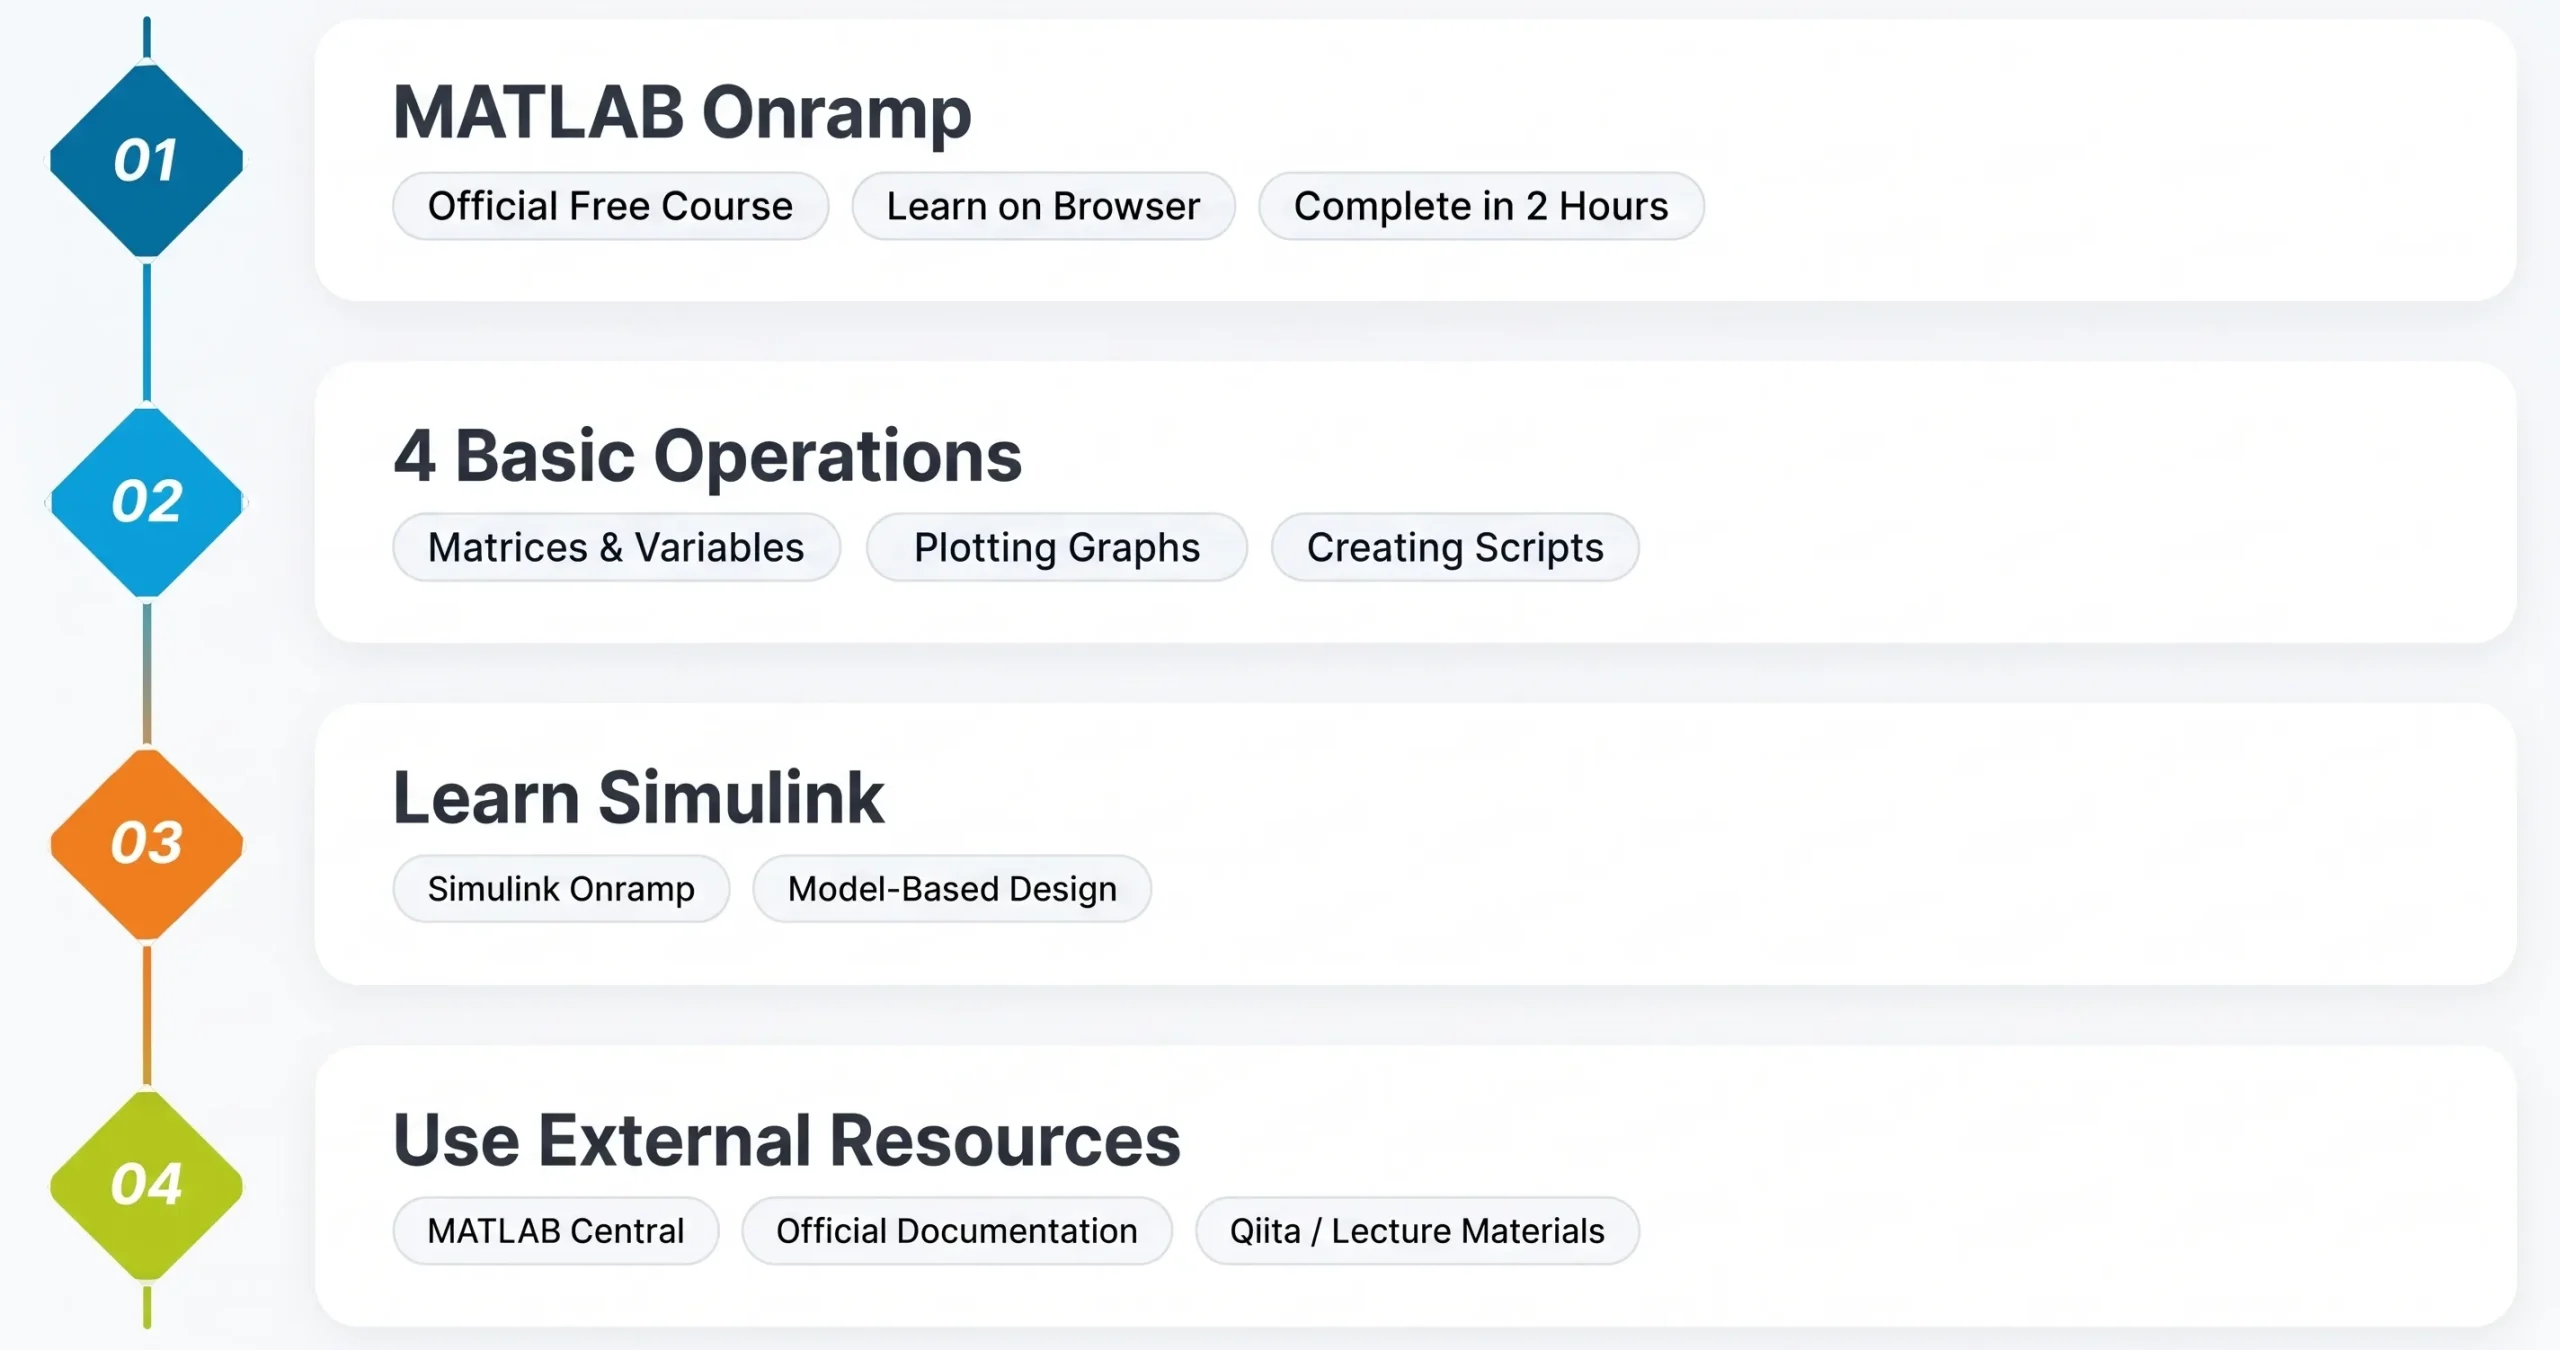Click the MATLAB Onramp heading
The image size is (2560, 1350).
(682, 113)
